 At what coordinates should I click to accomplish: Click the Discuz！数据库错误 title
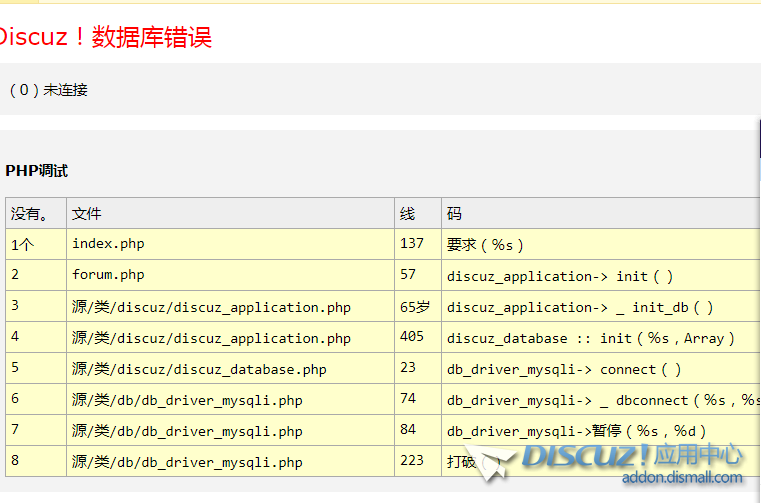click(x=104, y=37)
